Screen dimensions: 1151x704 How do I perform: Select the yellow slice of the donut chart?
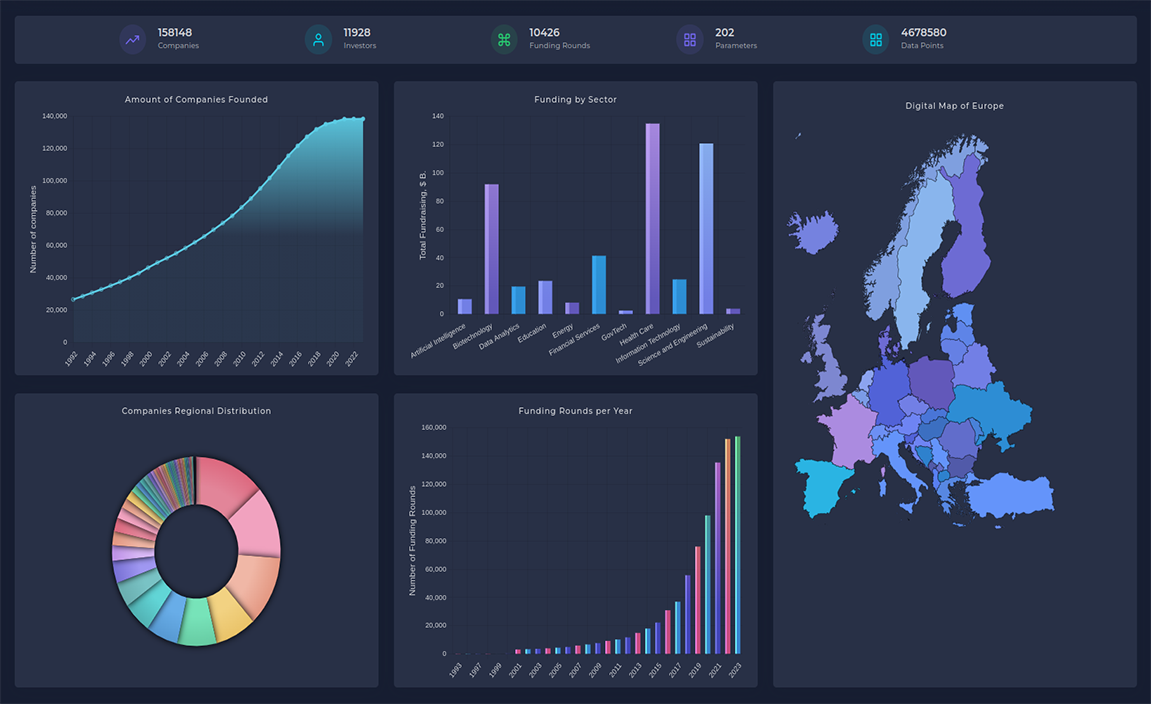point(228,614)
